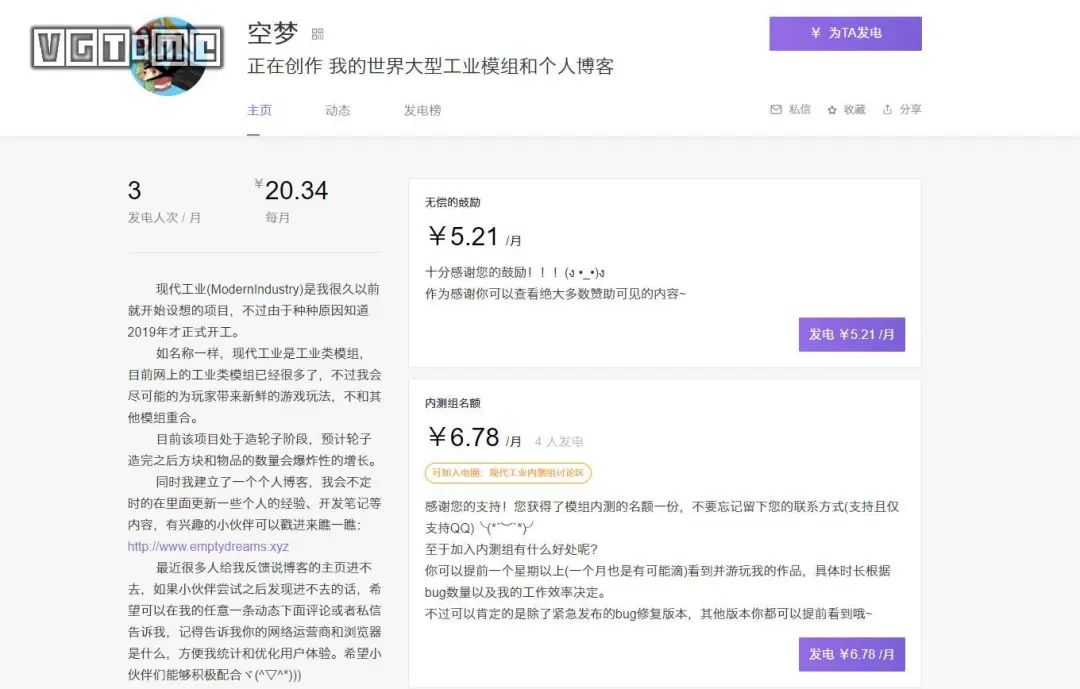Viewport: 1080px width, 689px height.
Task: Open the QR code icon beside 空梦
Action: [x=318, y=34]
